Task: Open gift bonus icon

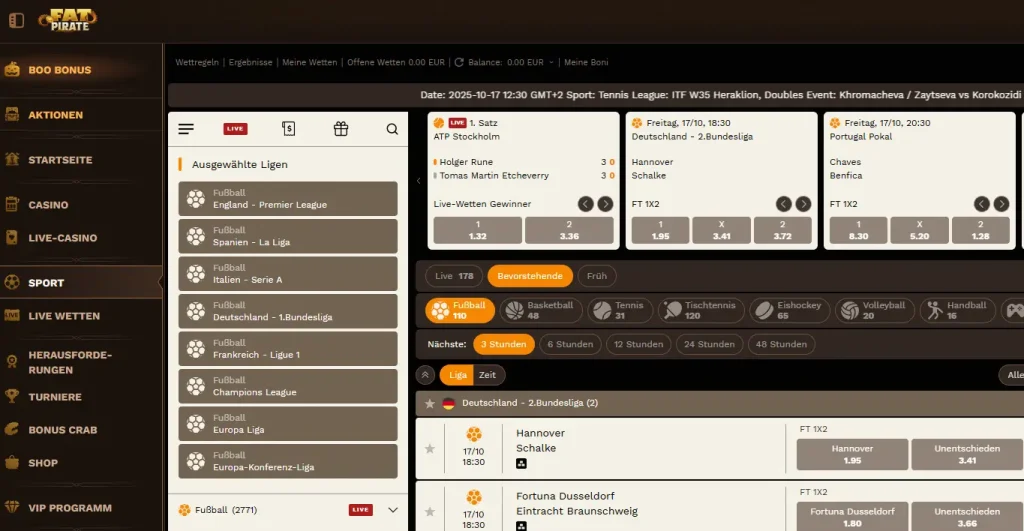Action: 340,129
